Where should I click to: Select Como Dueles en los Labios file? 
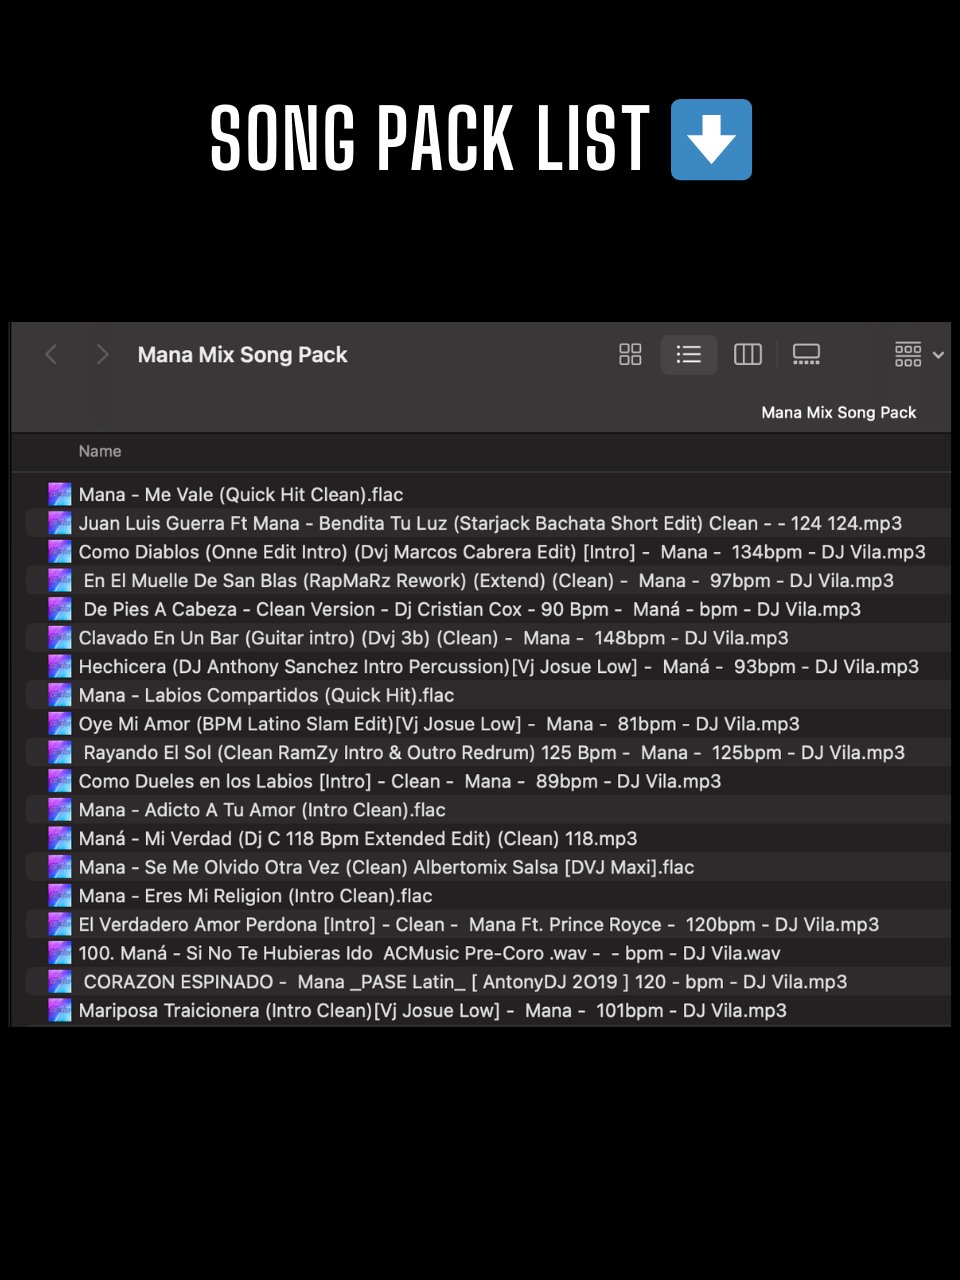pyautogui.click(x=400, y=781)
